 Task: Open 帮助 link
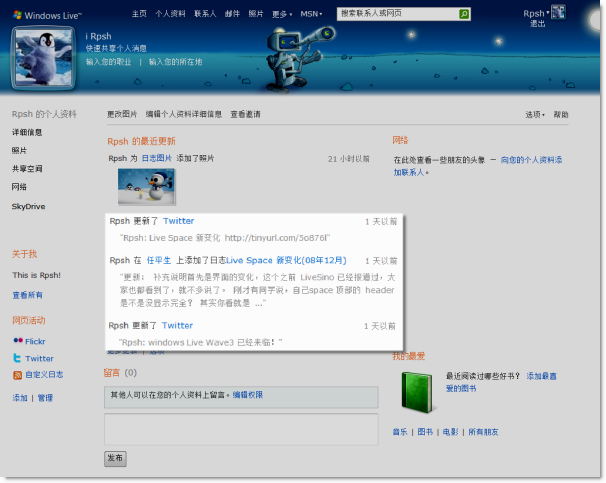[561, 114]
